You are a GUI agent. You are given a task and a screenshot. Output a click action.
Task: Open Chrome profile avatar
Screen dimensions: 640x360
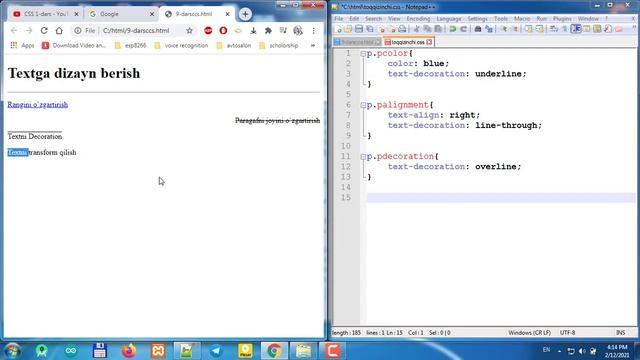(298, 31)
